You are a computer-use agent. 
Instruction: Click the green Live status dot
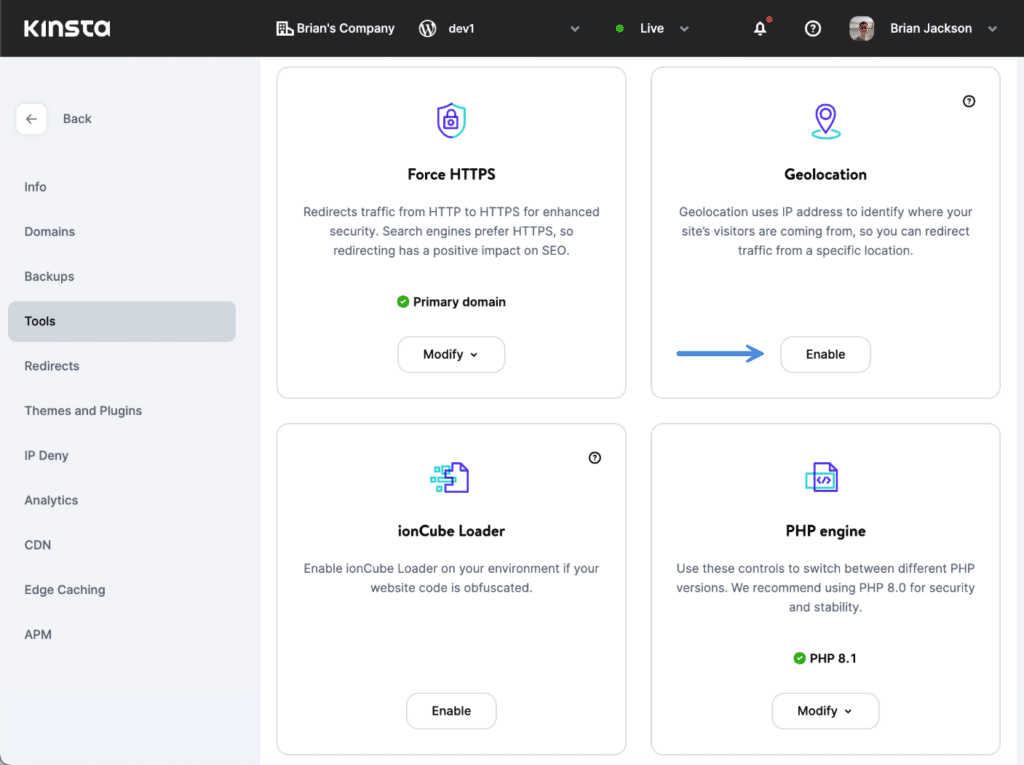[x=620, y=29]
